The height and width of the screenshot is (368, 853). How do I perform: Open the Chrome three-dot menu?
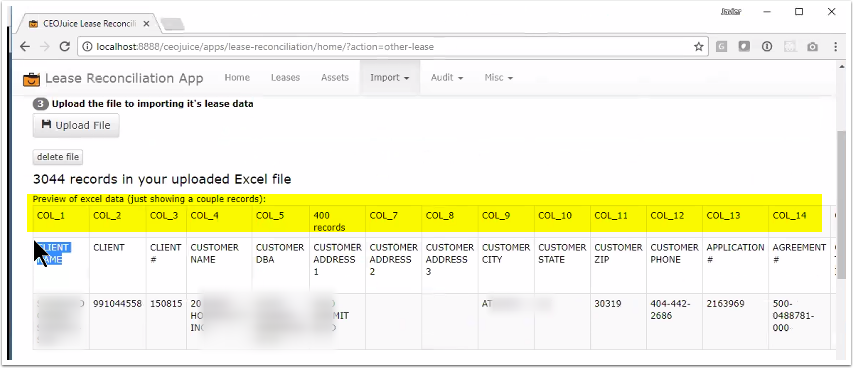836,47
